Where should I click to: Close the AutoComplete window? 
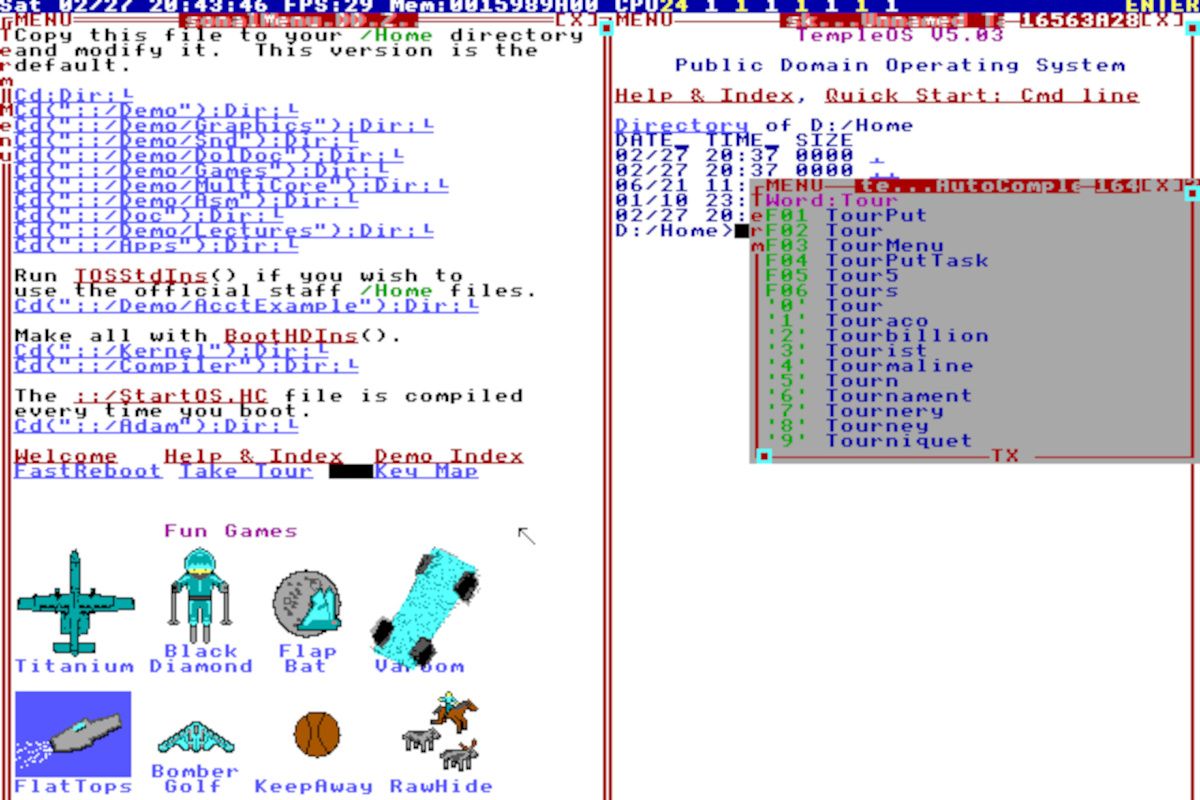1161,185
